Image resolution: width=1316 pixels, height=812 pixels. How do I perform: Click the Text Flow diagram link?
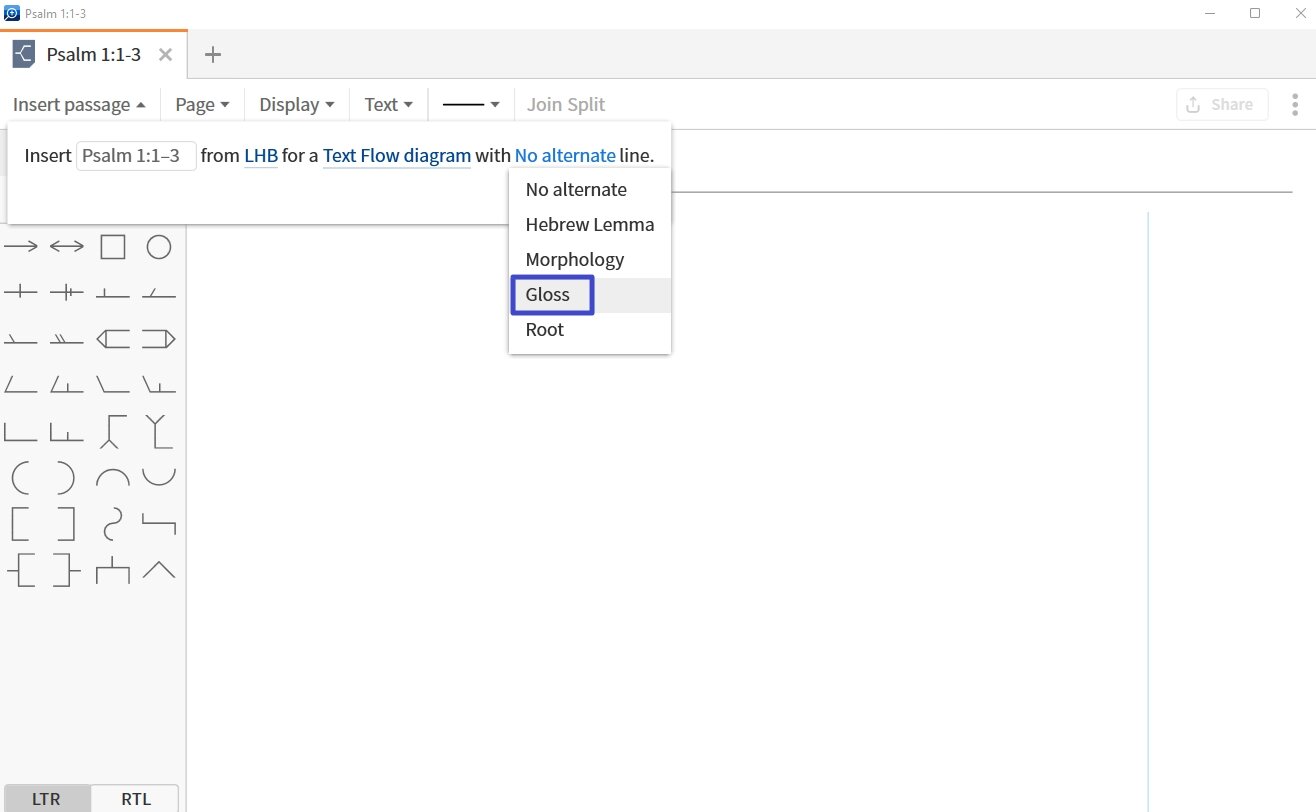[396, 156]
